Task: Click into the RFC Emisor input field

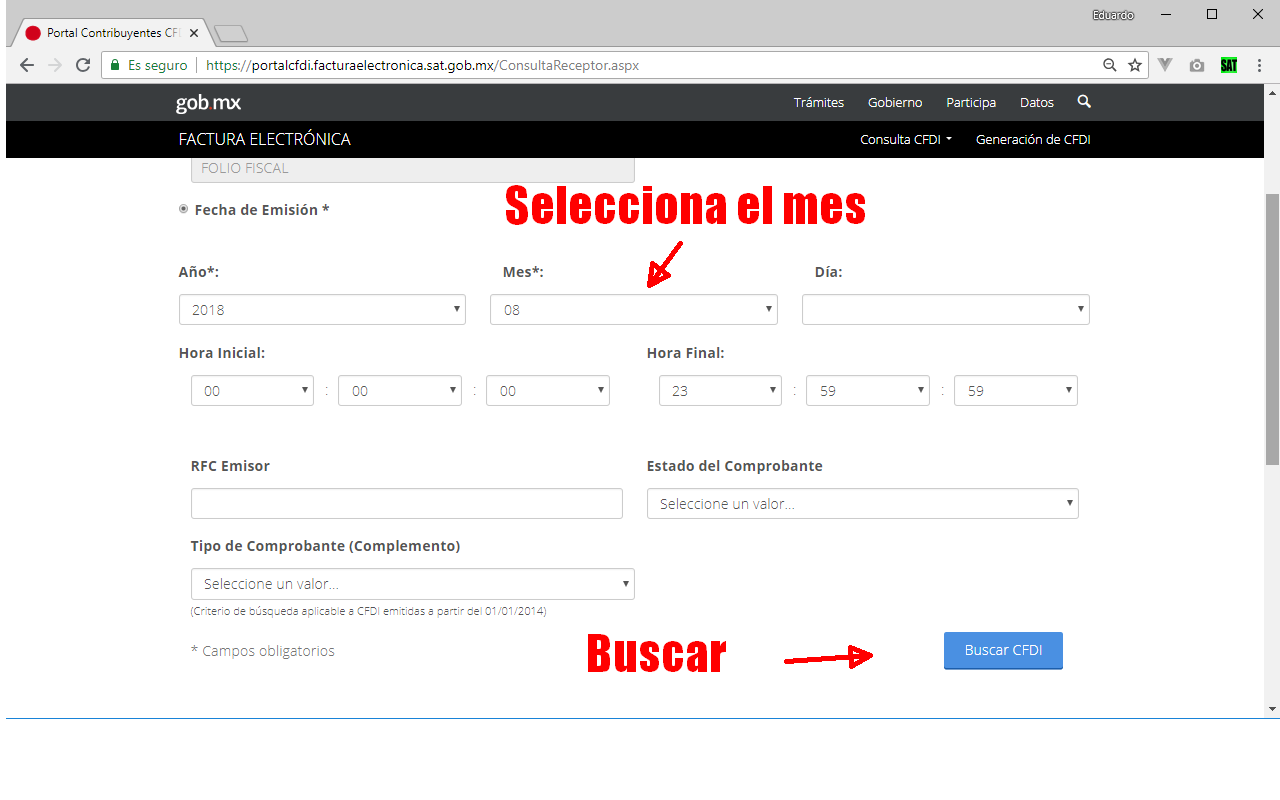Action: [407, 504]
